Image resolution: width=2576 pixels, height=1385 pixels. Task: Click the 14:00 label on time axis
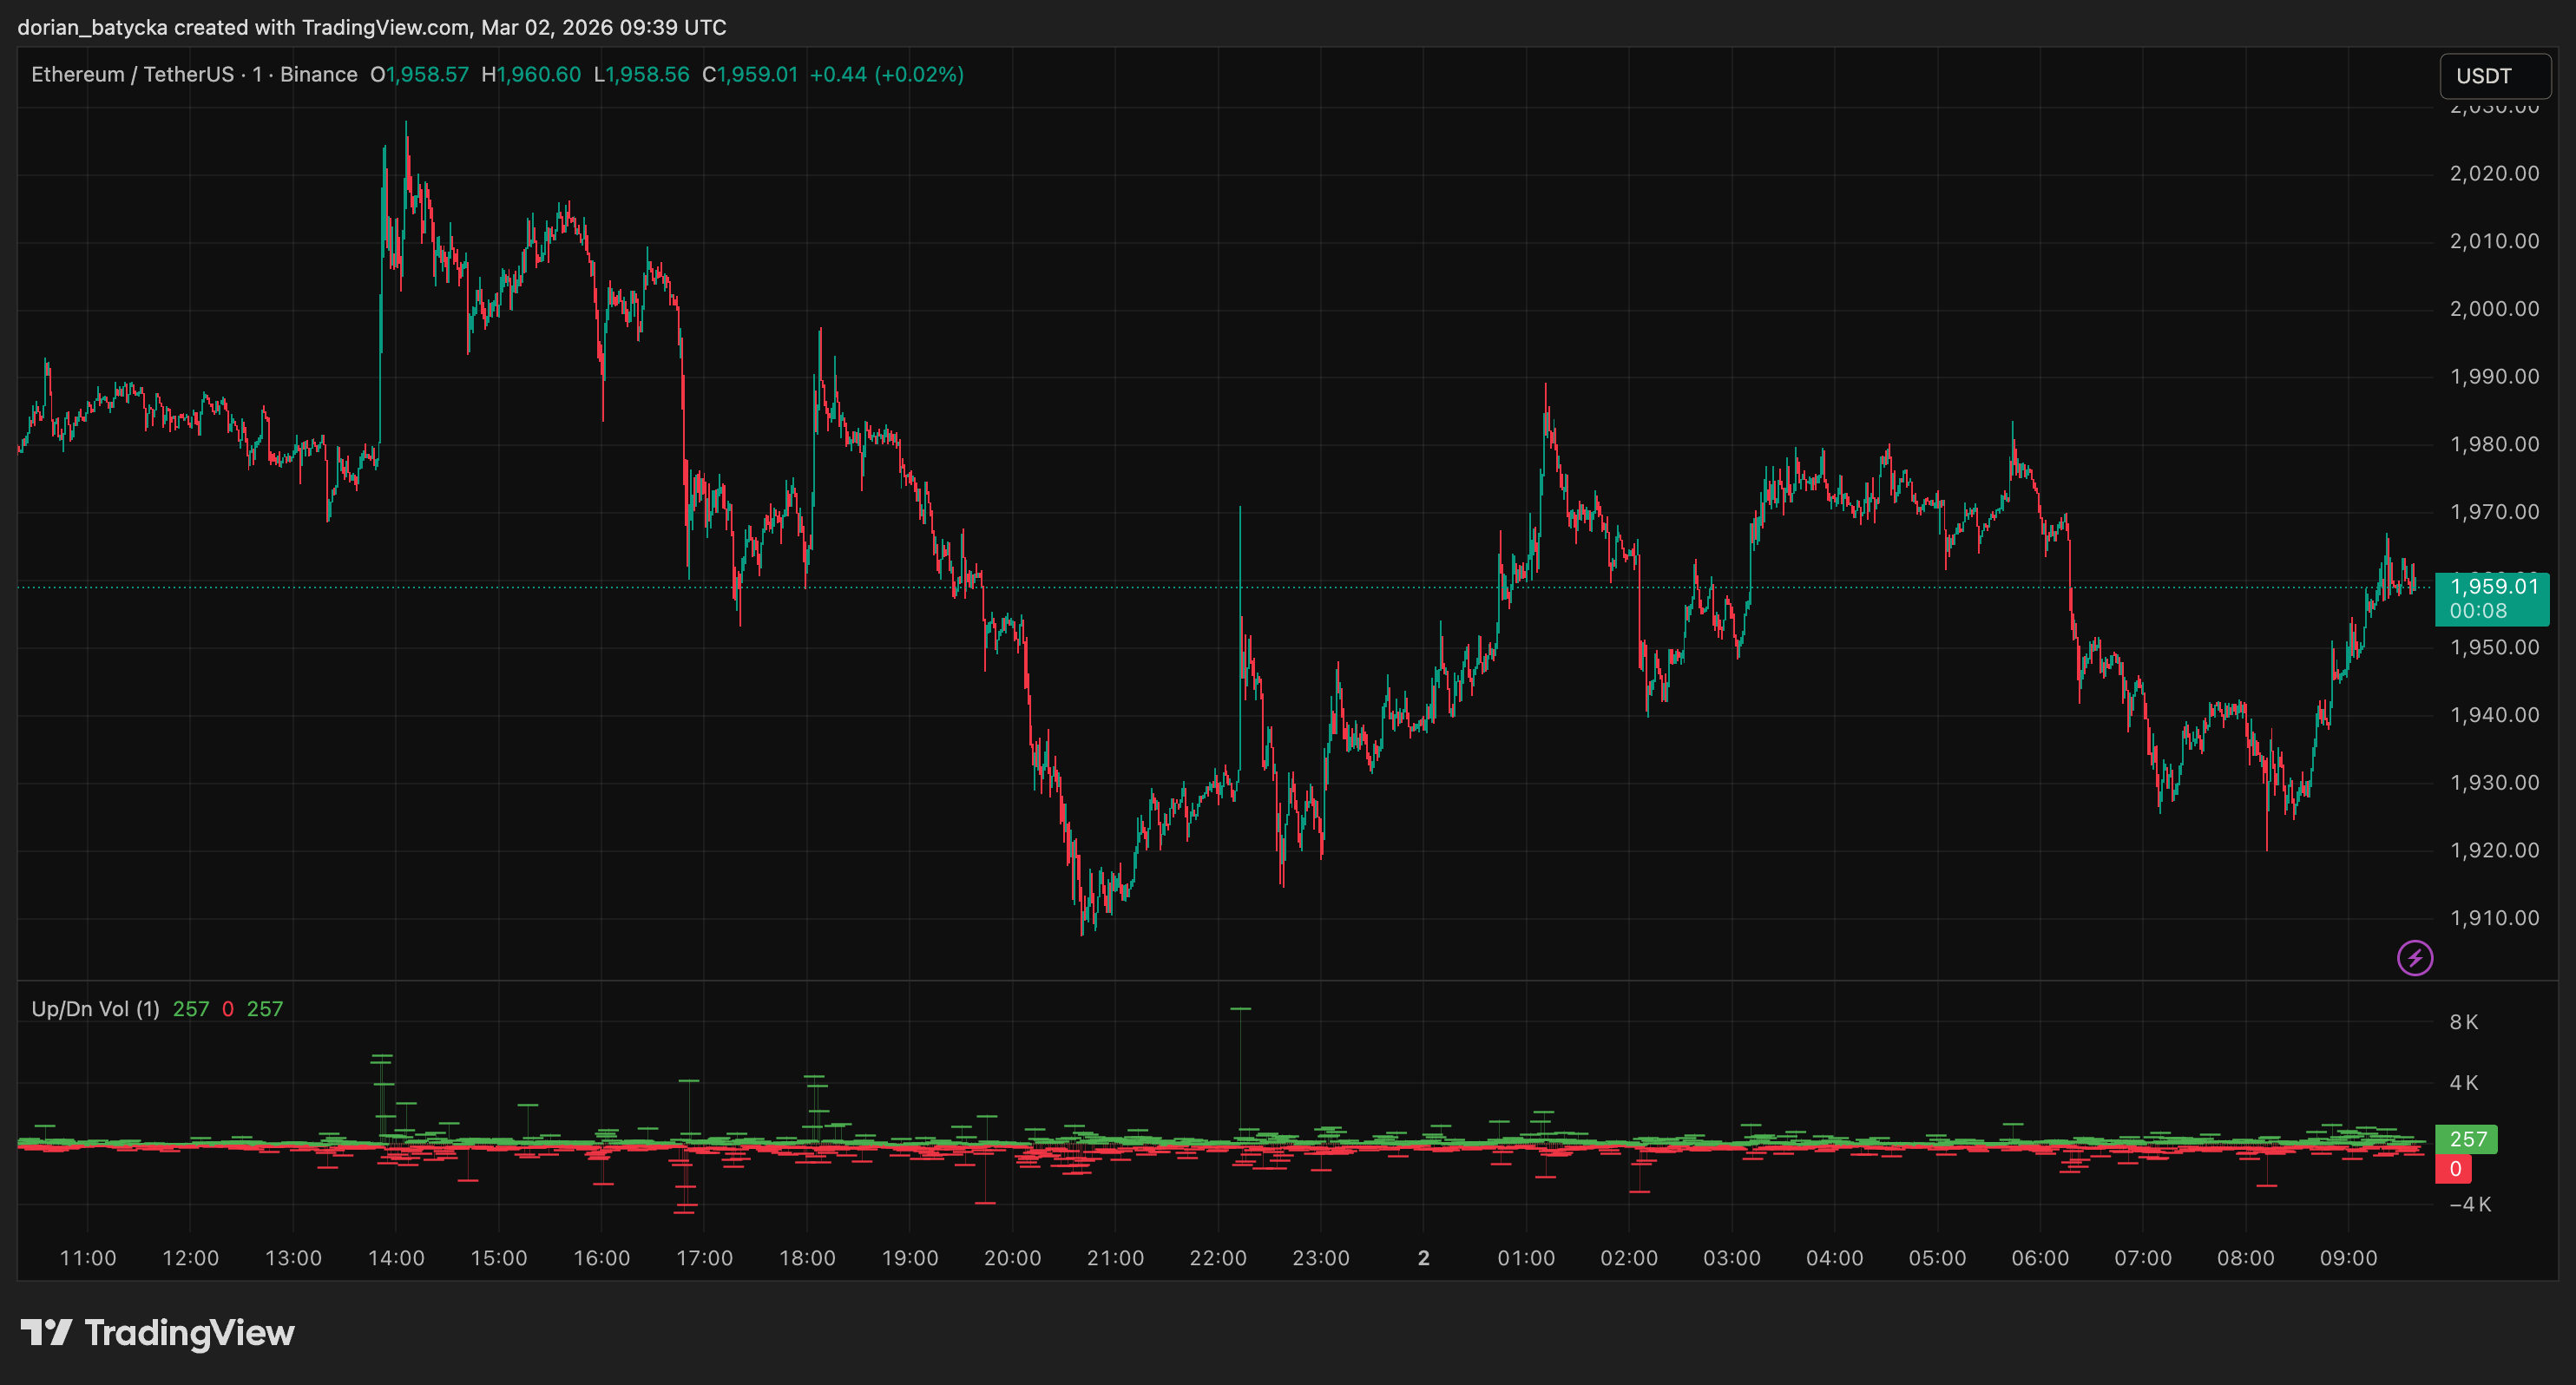coord(396,1258)
